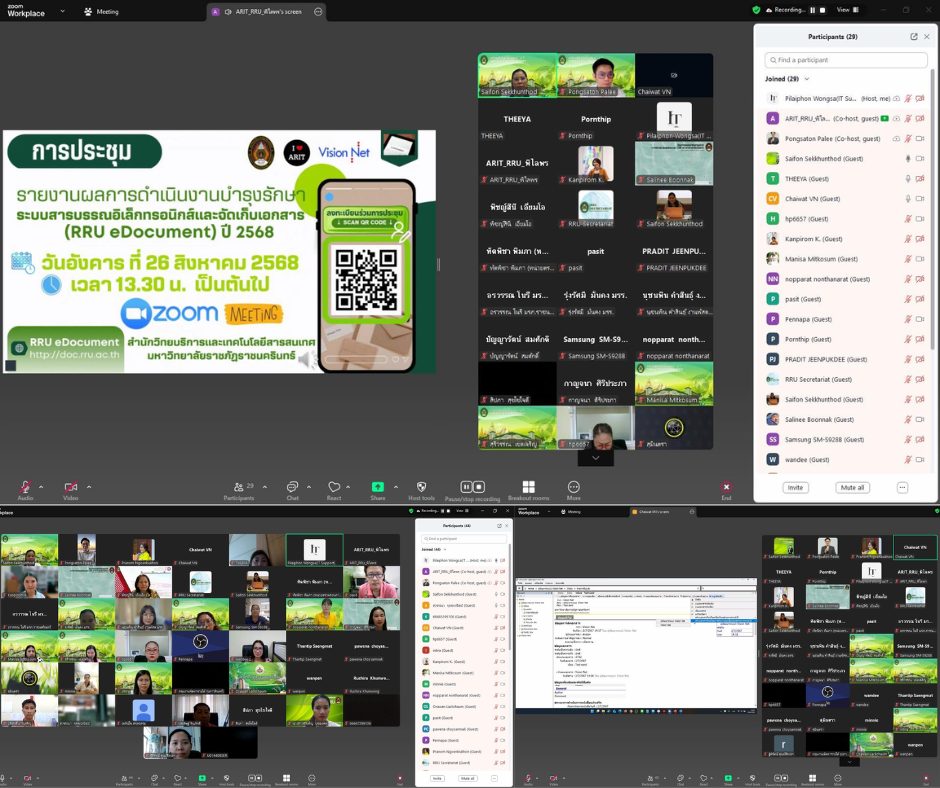Screen dimensions: 940x788
Task: Click the green encryption shield icon
Action: [x=757, y=10]
